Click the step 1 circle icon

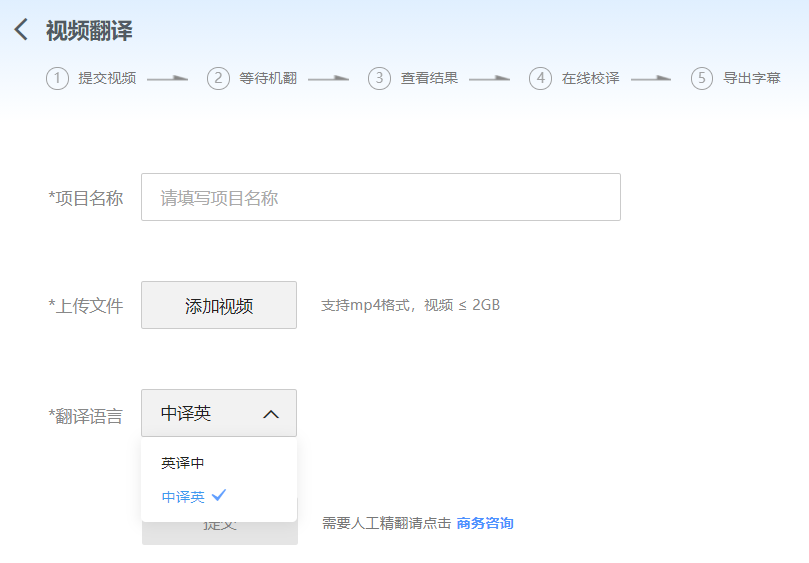[x=57, y=78]
